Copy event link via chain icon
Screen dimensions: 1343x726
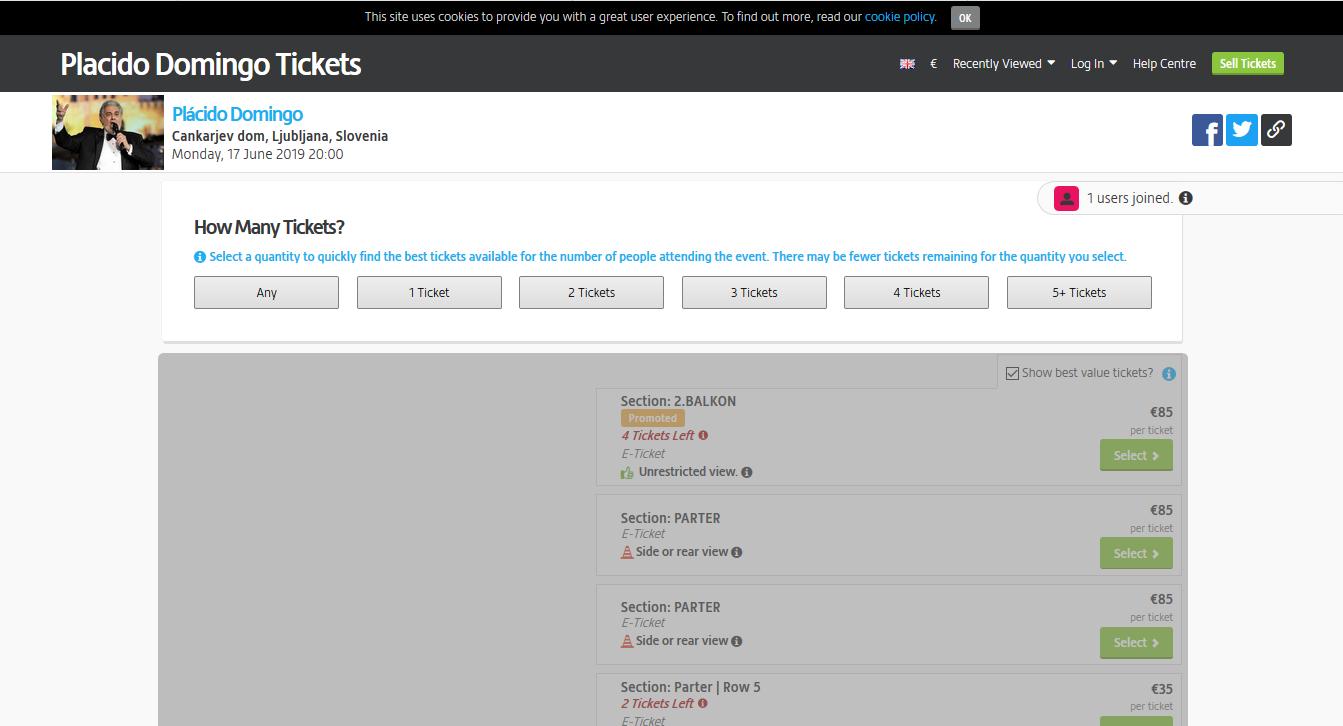(1276, 130)
